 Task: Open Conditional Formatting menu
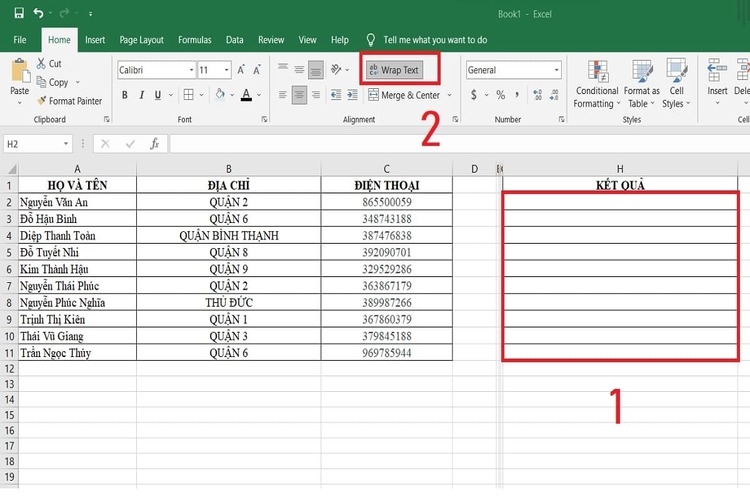pyautogui.click(x=596, y=84)
